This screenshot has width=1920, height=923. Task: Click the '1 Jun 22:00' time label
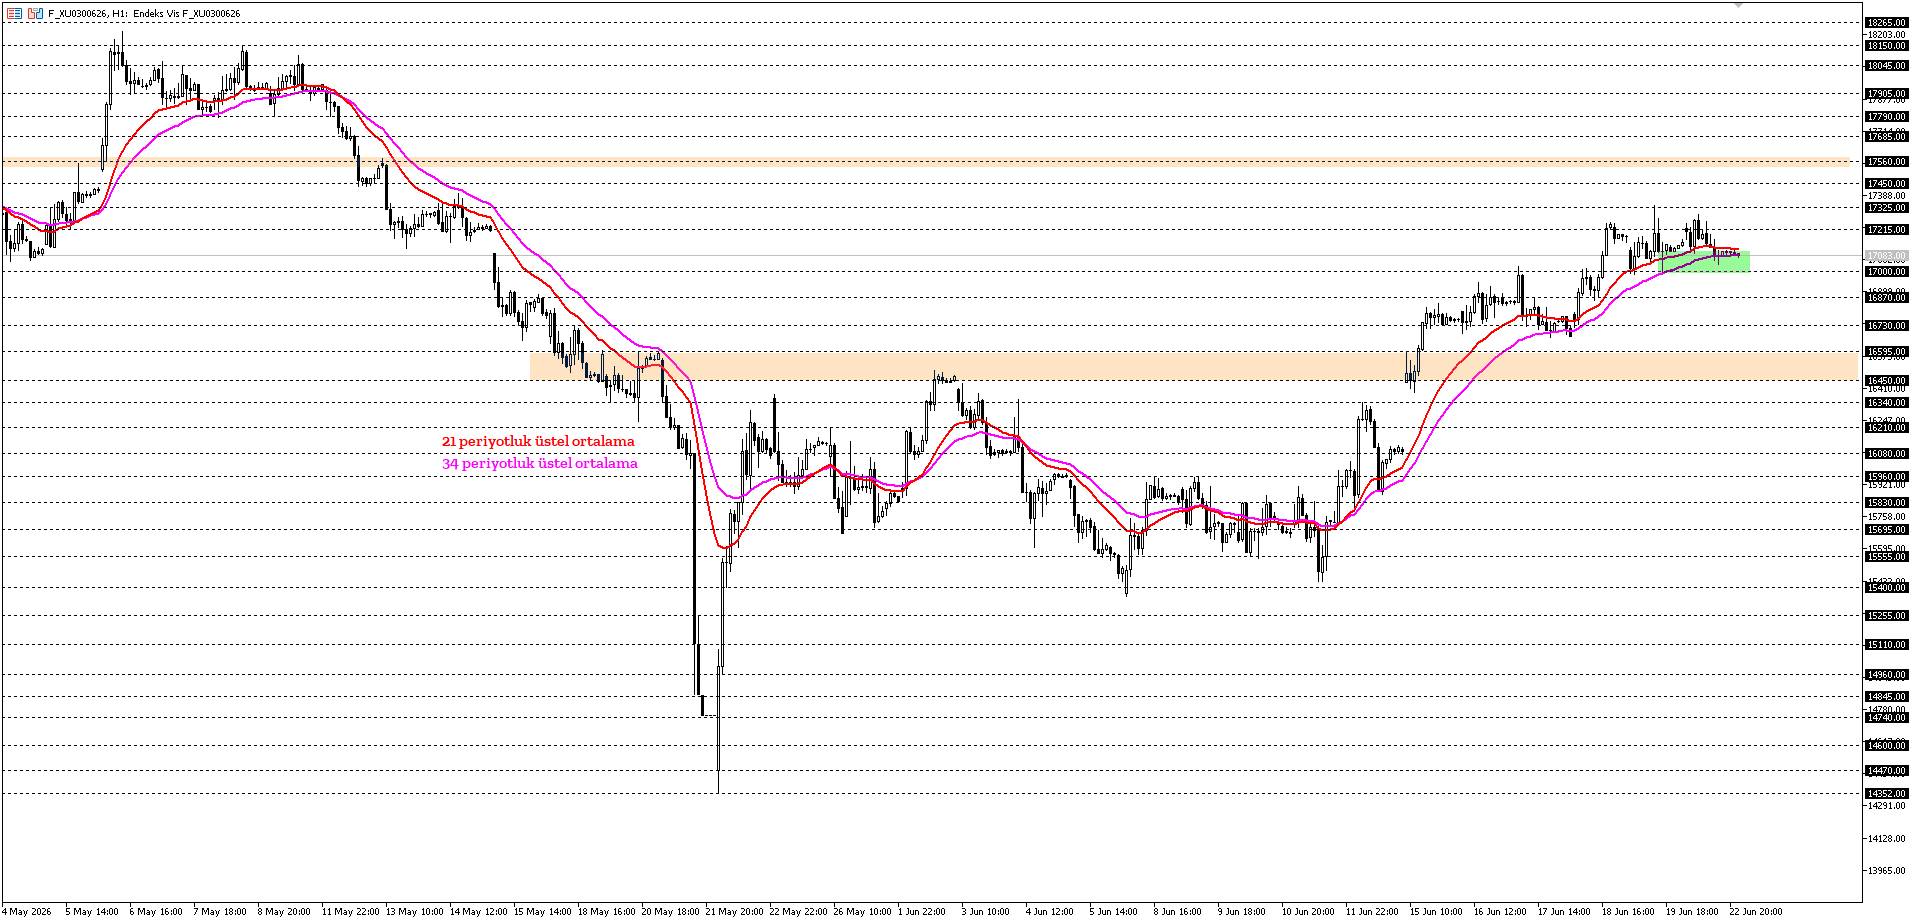click(922, 912)
